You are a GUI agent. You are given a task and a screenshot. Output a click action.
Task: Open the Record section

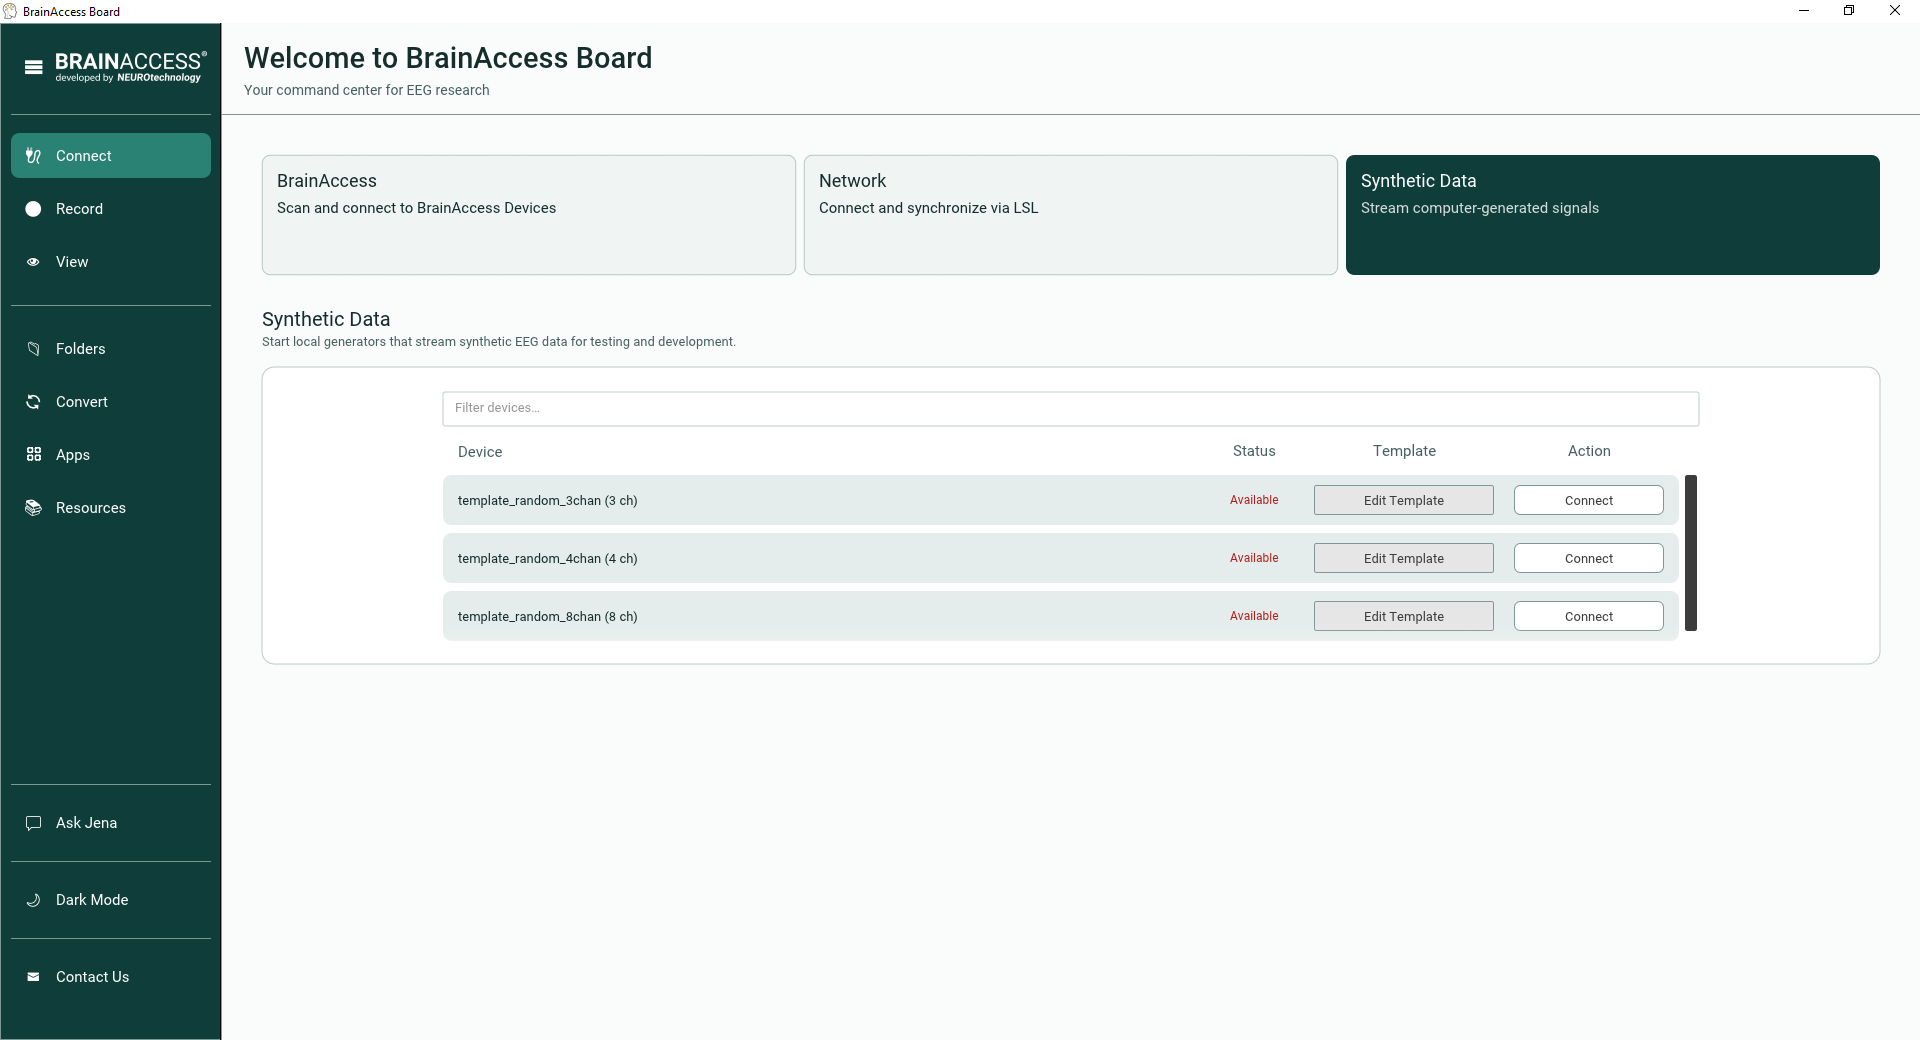[111, 209]
